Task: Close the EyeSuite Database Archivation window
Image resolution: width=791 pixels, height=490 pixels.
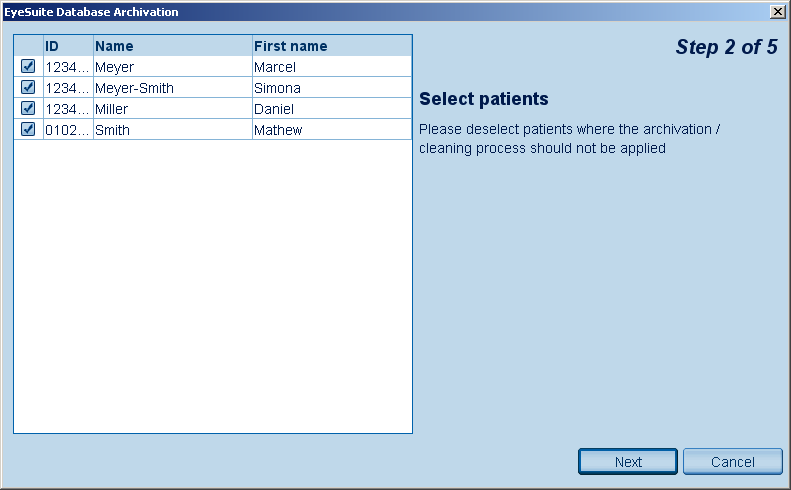Action: (x=777, y=11)
